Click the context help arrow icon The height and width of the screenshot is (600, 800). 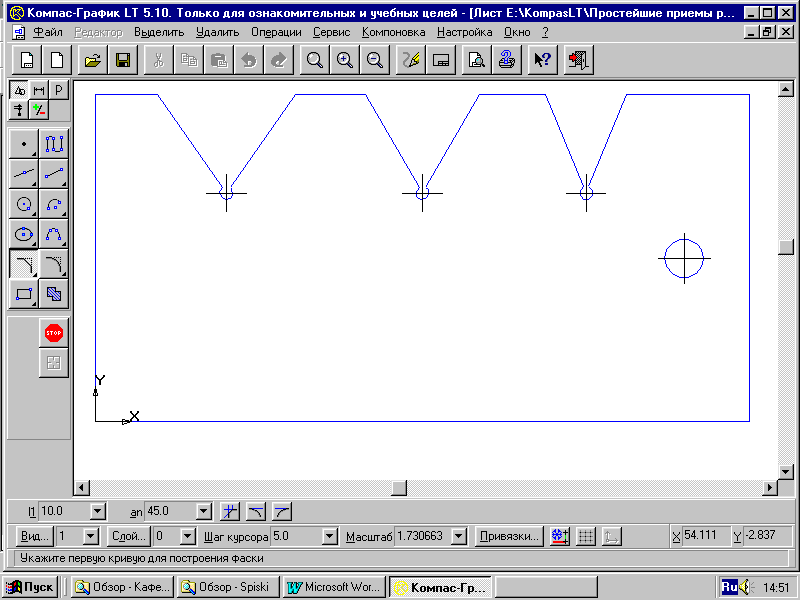click(542, 60)
